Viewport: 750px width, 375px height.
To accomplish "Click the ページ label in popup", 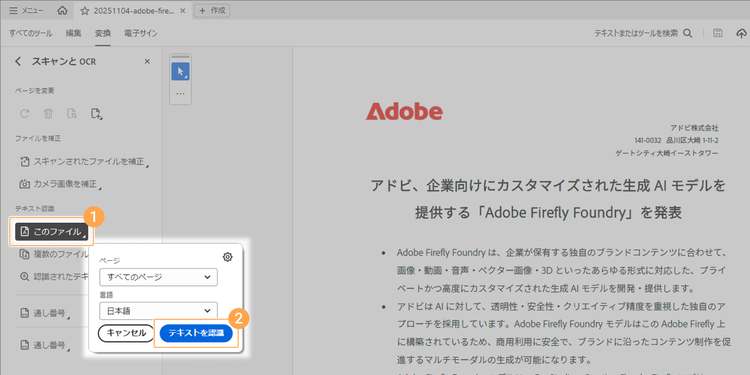I will coord(110,261).
